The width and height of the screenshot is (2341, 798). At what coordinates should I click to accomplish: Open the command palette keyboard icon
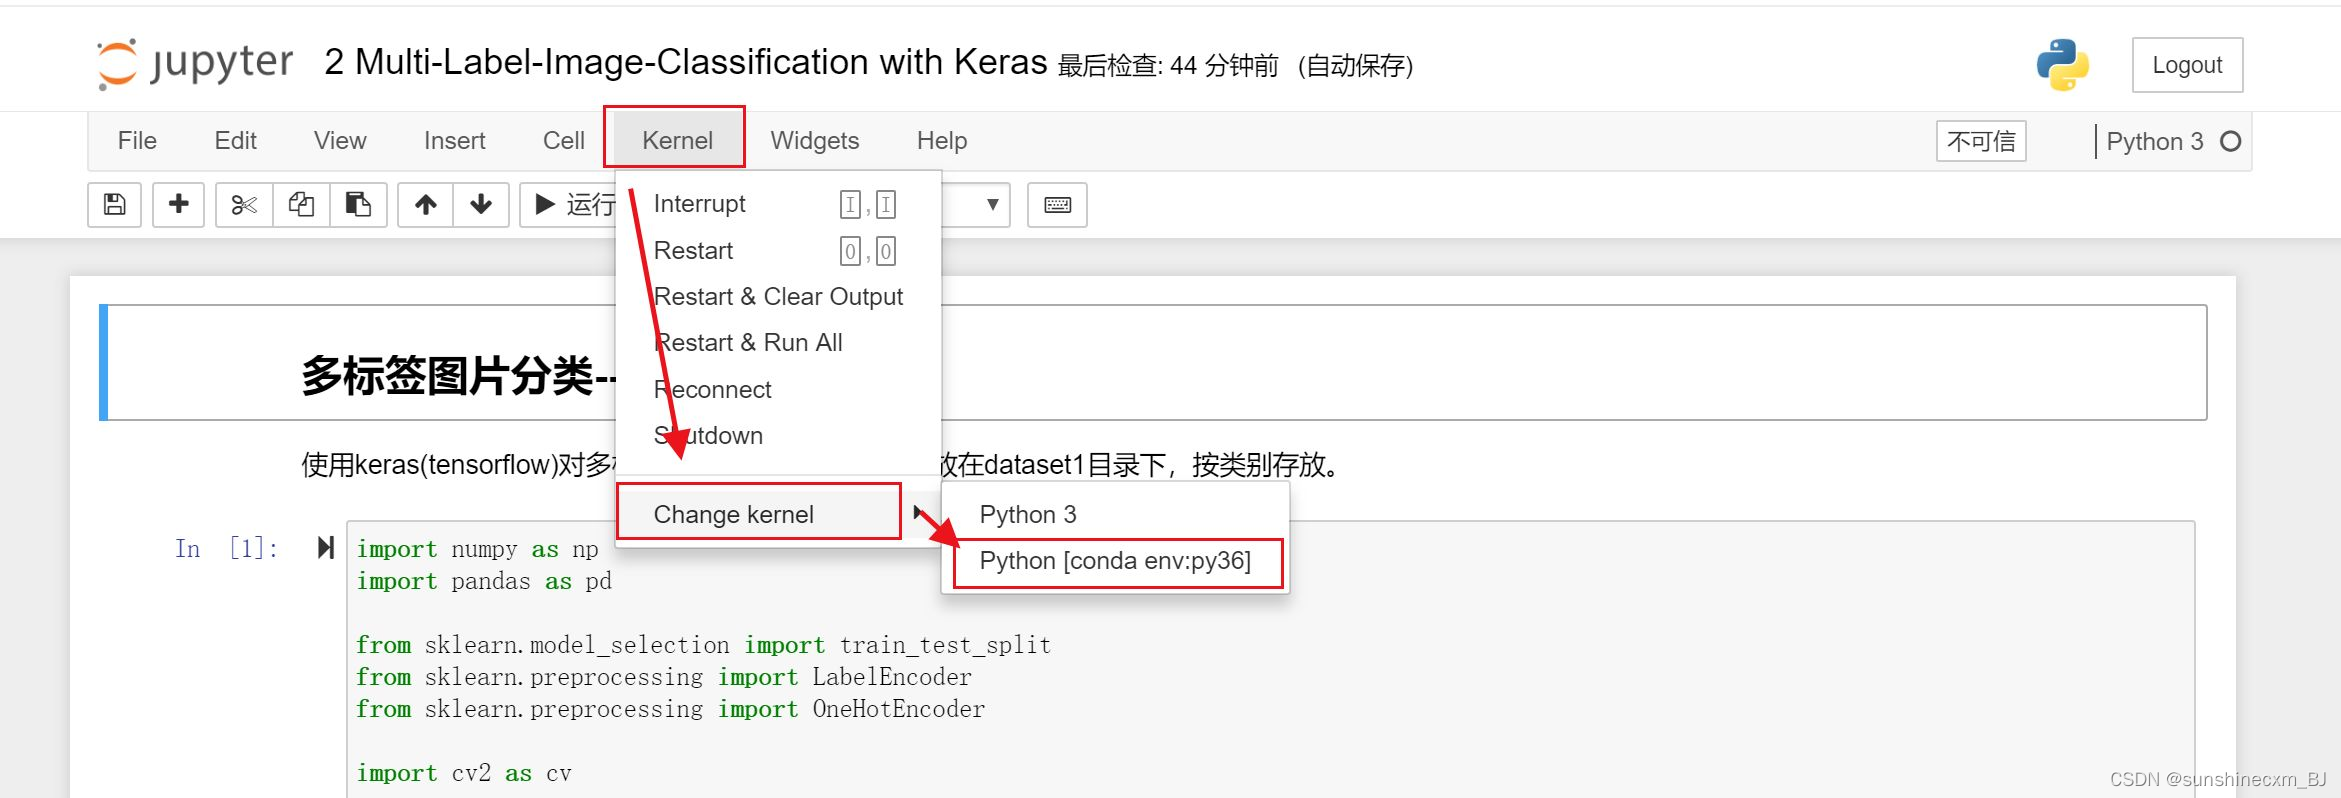tap(1057, 205)
